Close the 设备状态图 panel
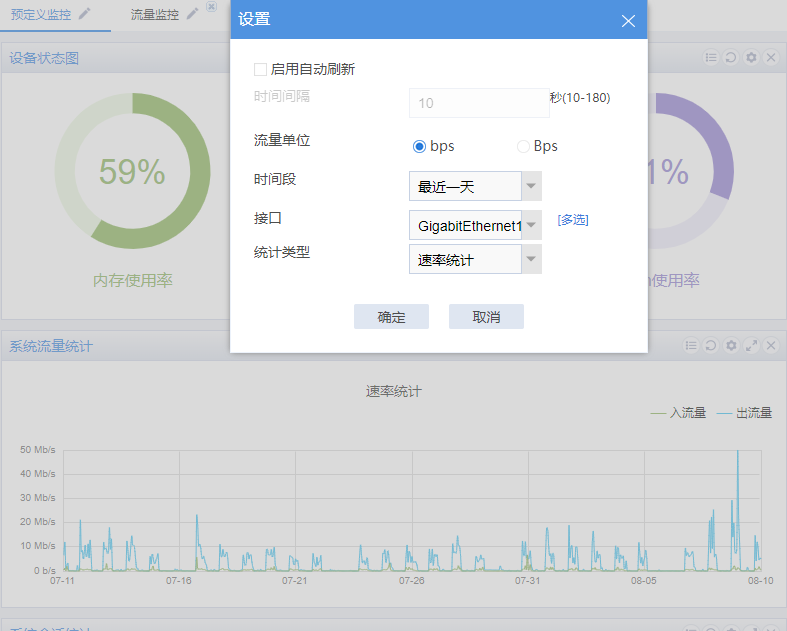The image size is (787, 631). coord(771,58)
